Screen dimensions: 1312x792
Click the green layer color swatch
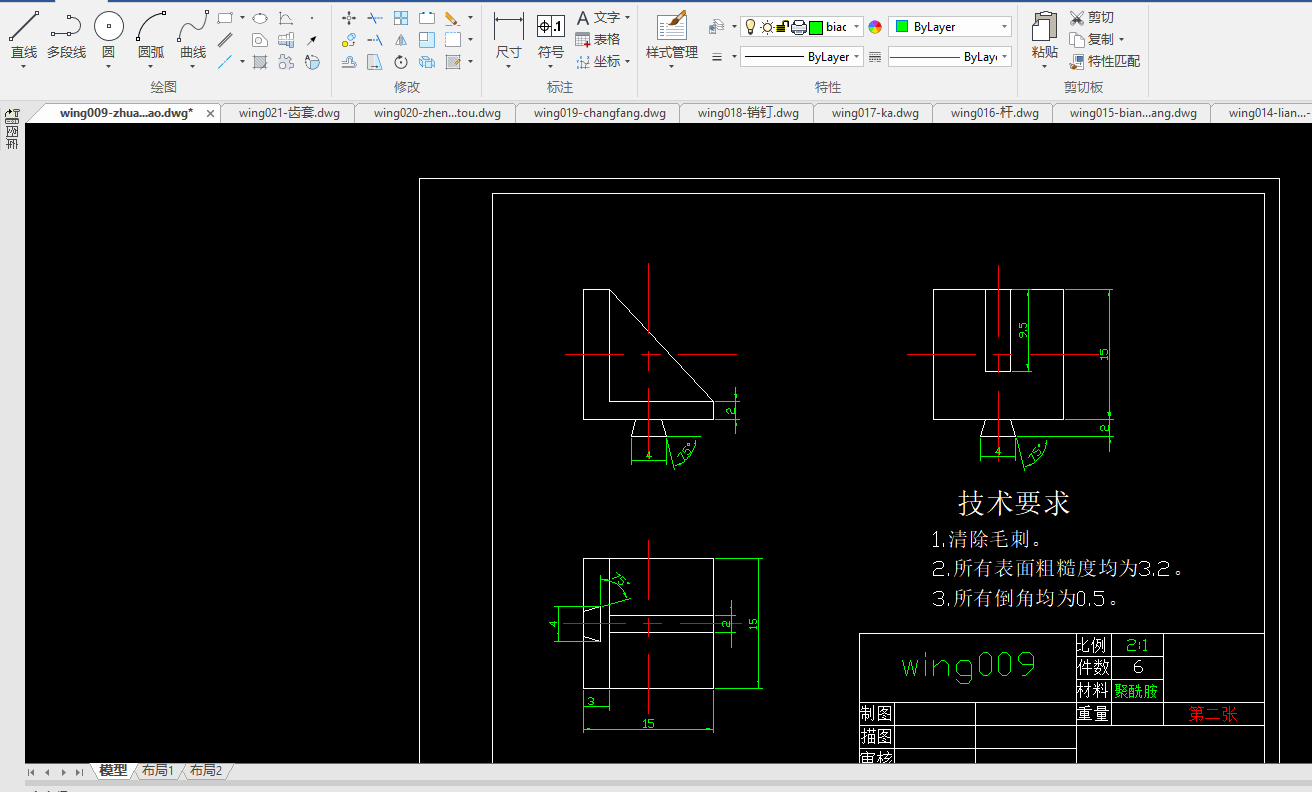[816, 27]
